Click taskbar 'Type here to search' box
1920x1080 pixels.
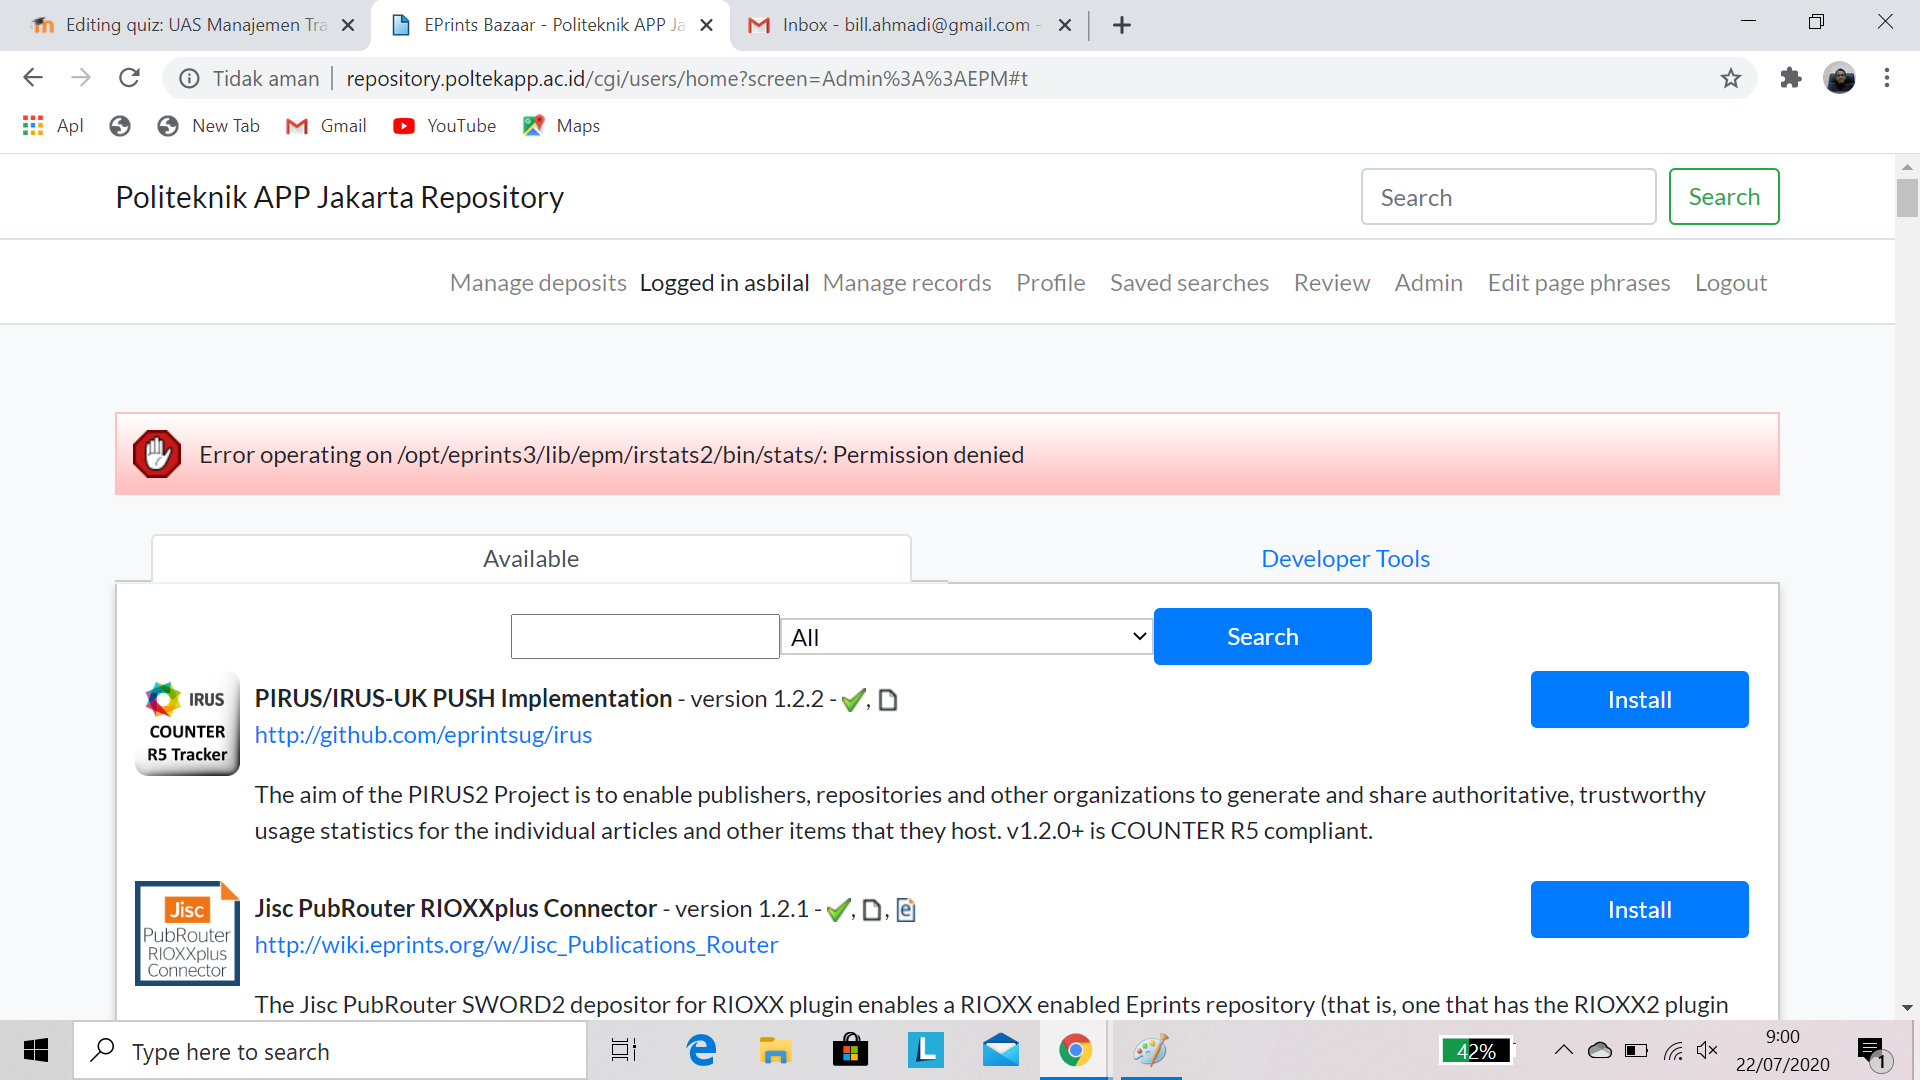(x=330, y=1051)
